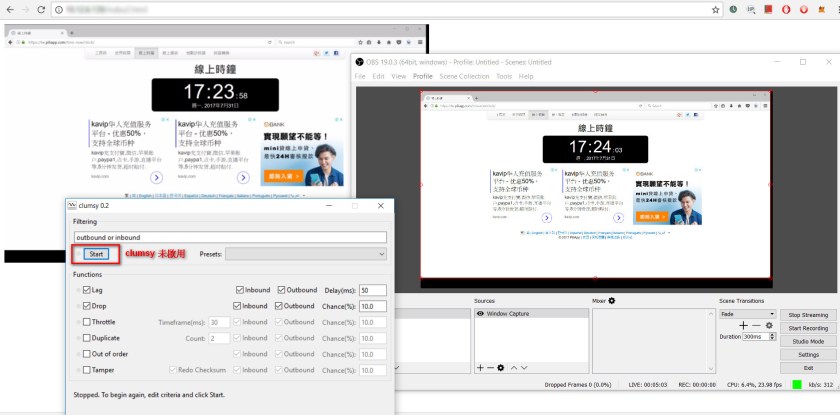Screen dimensions: 840x415
Task: Add a new source with plus icon
Action: (x=481, y=367)
